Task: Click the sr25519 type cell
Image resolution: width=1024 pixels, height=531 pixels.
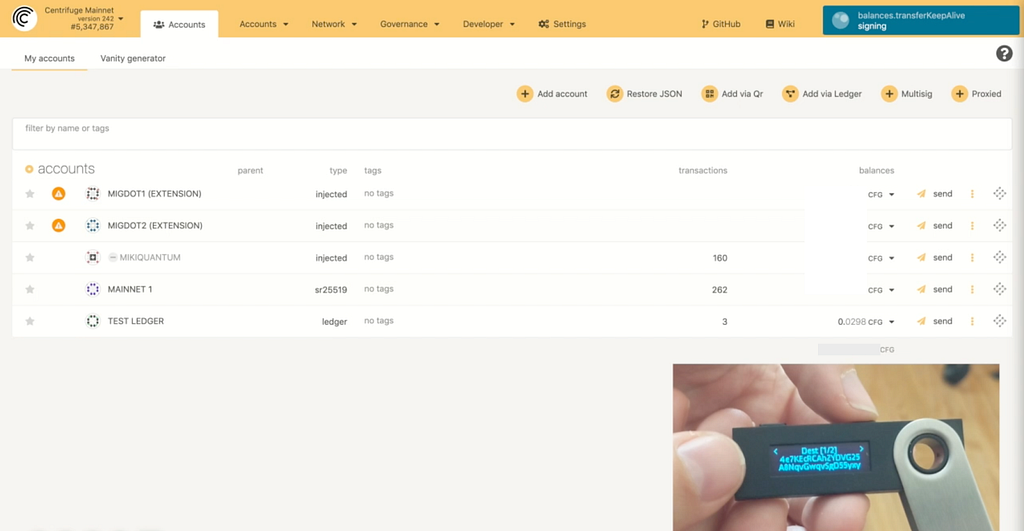Action: pos(330,290)
